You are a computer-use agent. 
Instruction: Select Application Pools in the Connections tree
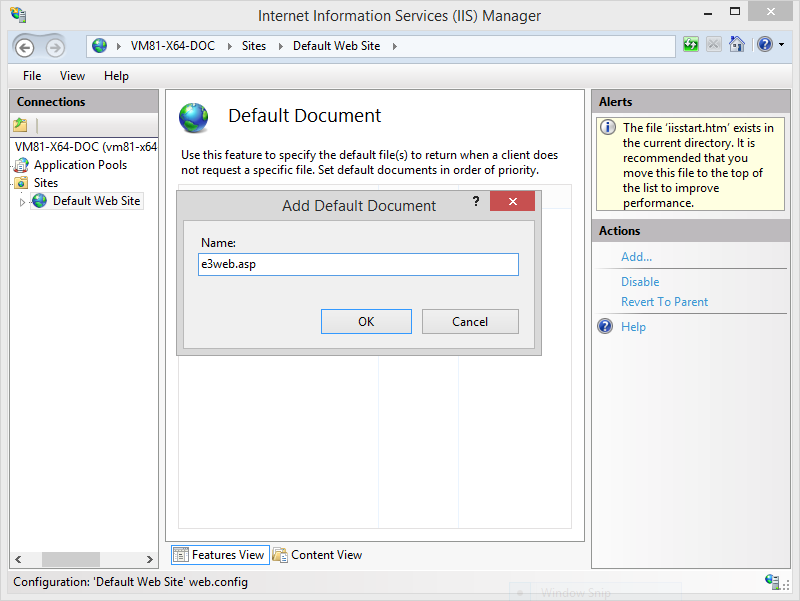pyautogui.click(x=80, y=165)
